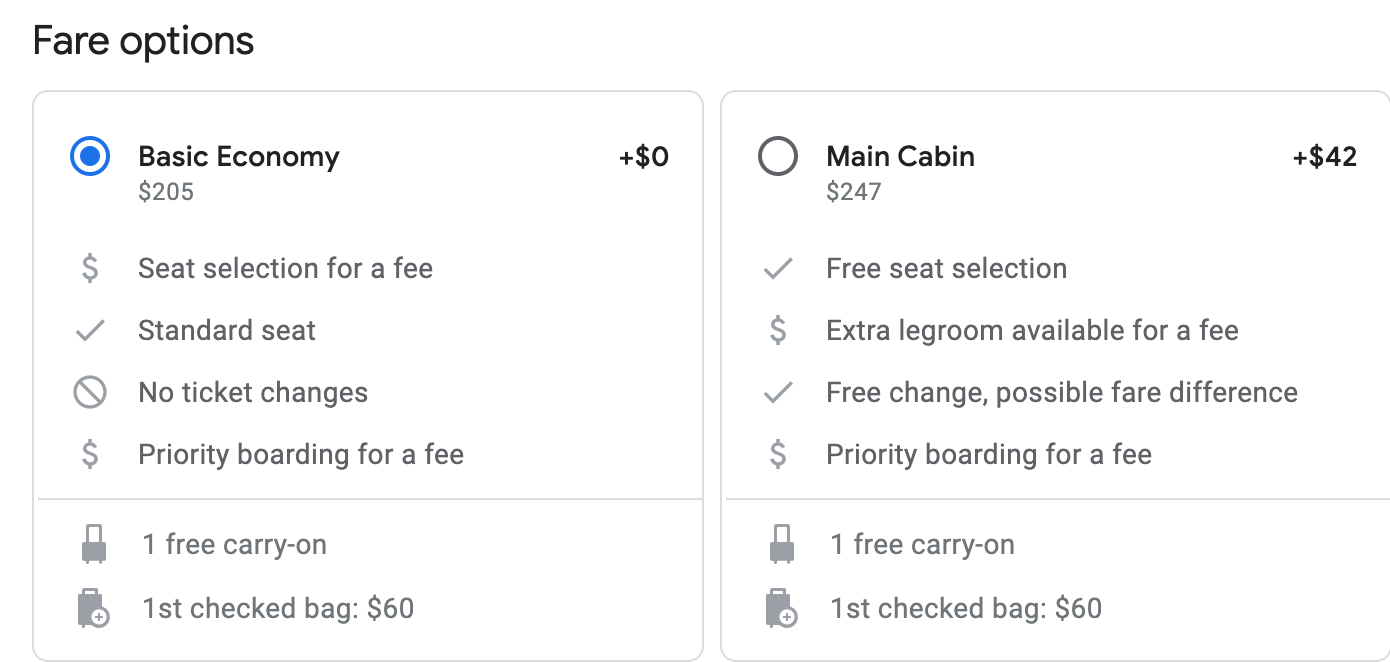Click the checked bag icon in Main Cabin
This screenshot has width=1390, height=662.
pyautogui.click(x=781, y=608)
